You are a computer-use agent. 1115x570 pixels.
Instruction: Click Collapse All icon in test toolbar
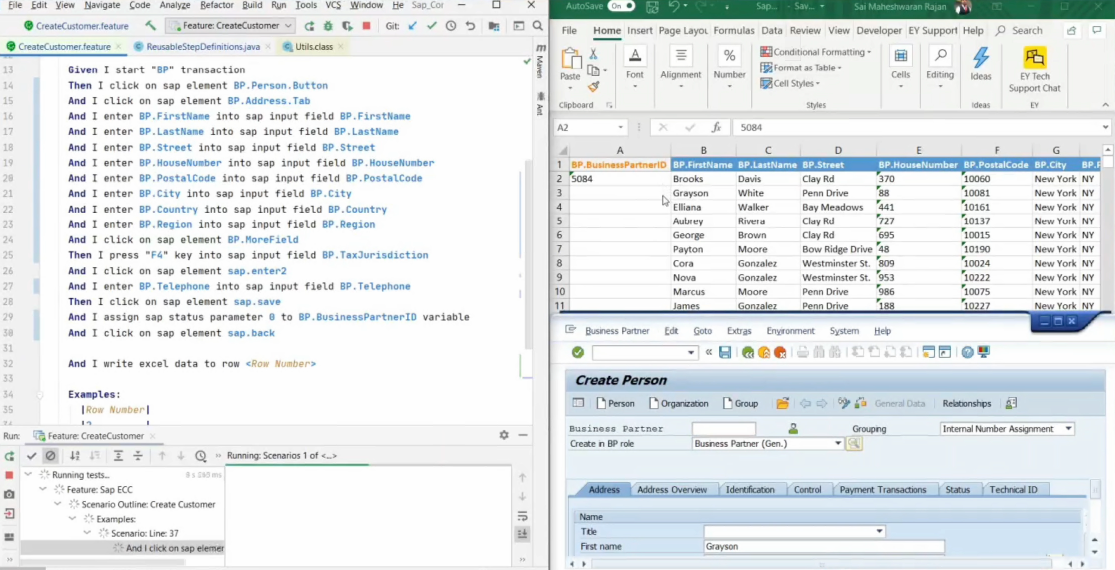(x=138, y=456)
